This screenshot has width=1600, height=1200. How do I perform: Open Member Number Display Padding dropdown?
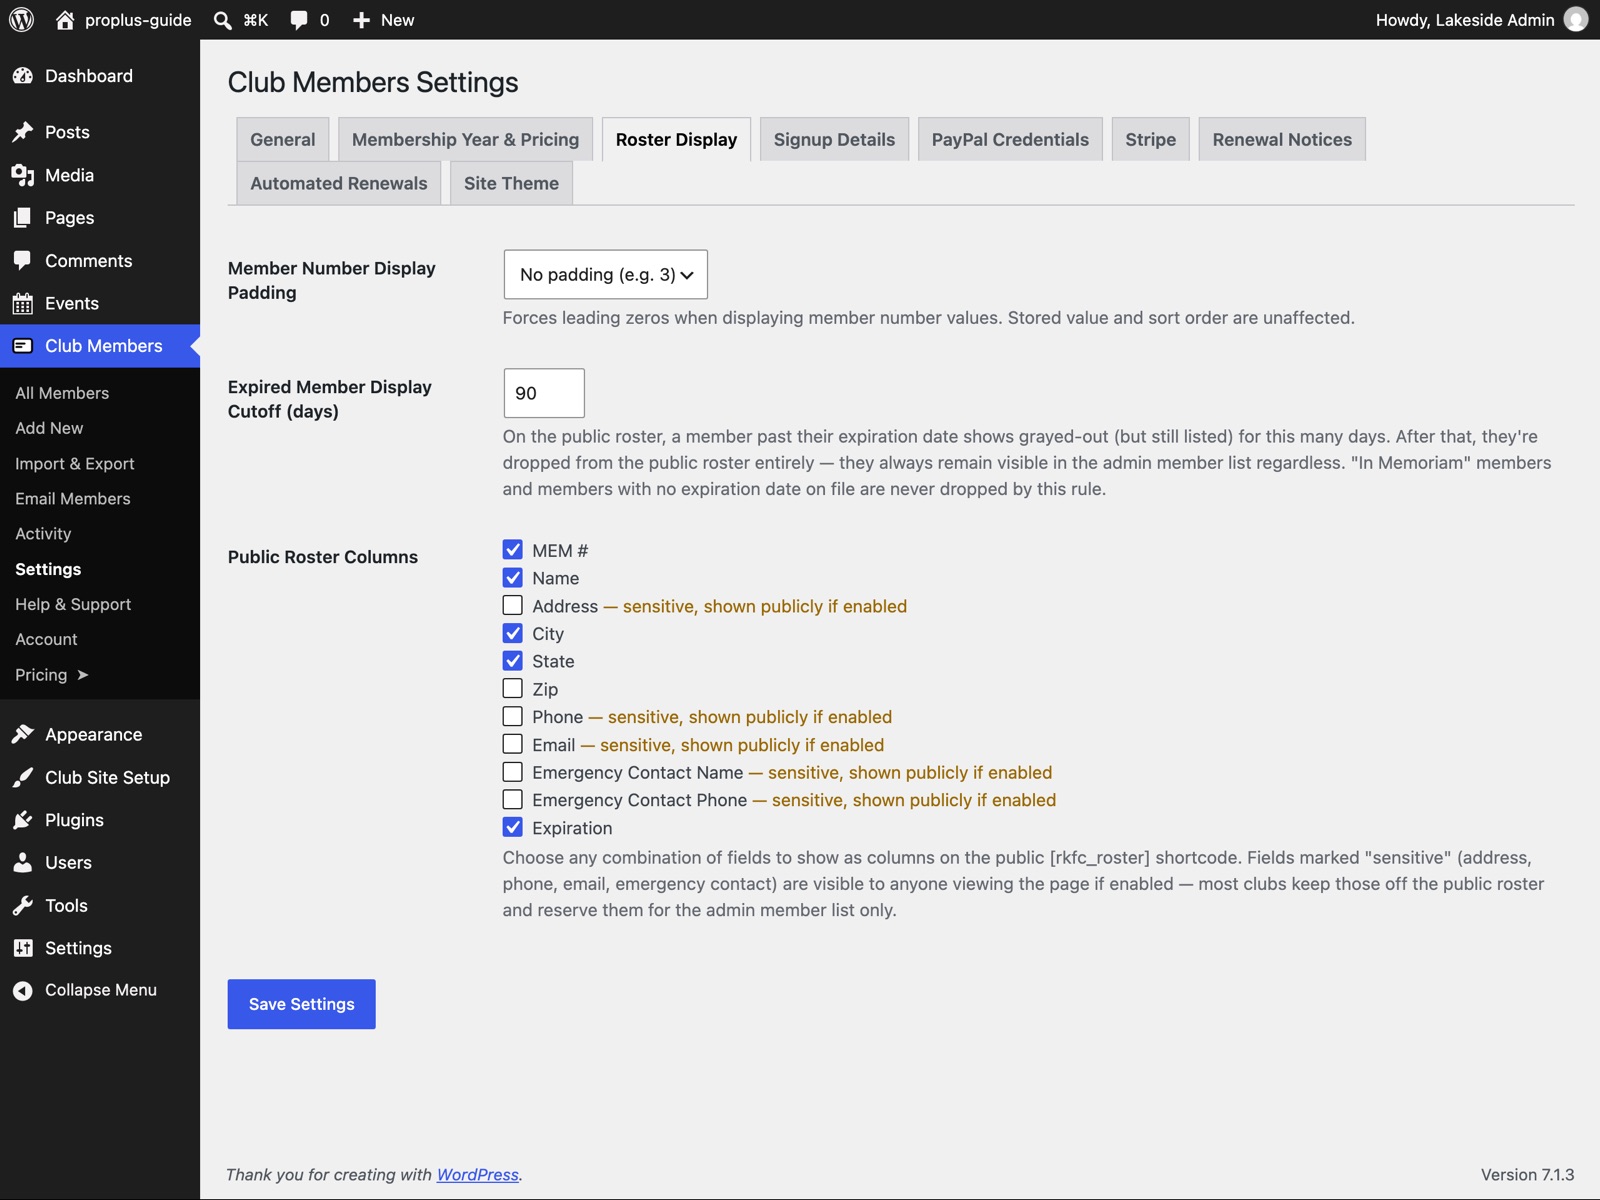pyautogui.click(x=606, y=275)
